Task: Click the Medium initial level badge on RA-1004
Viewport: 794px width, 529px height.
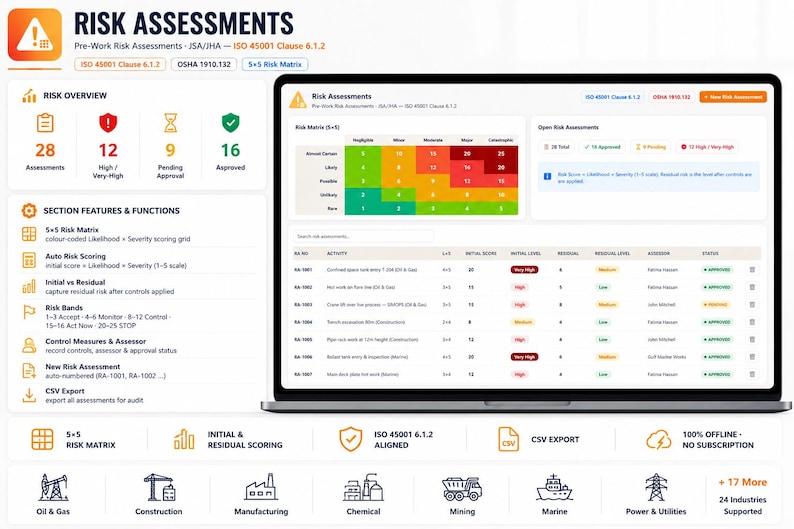Action: 523,322
